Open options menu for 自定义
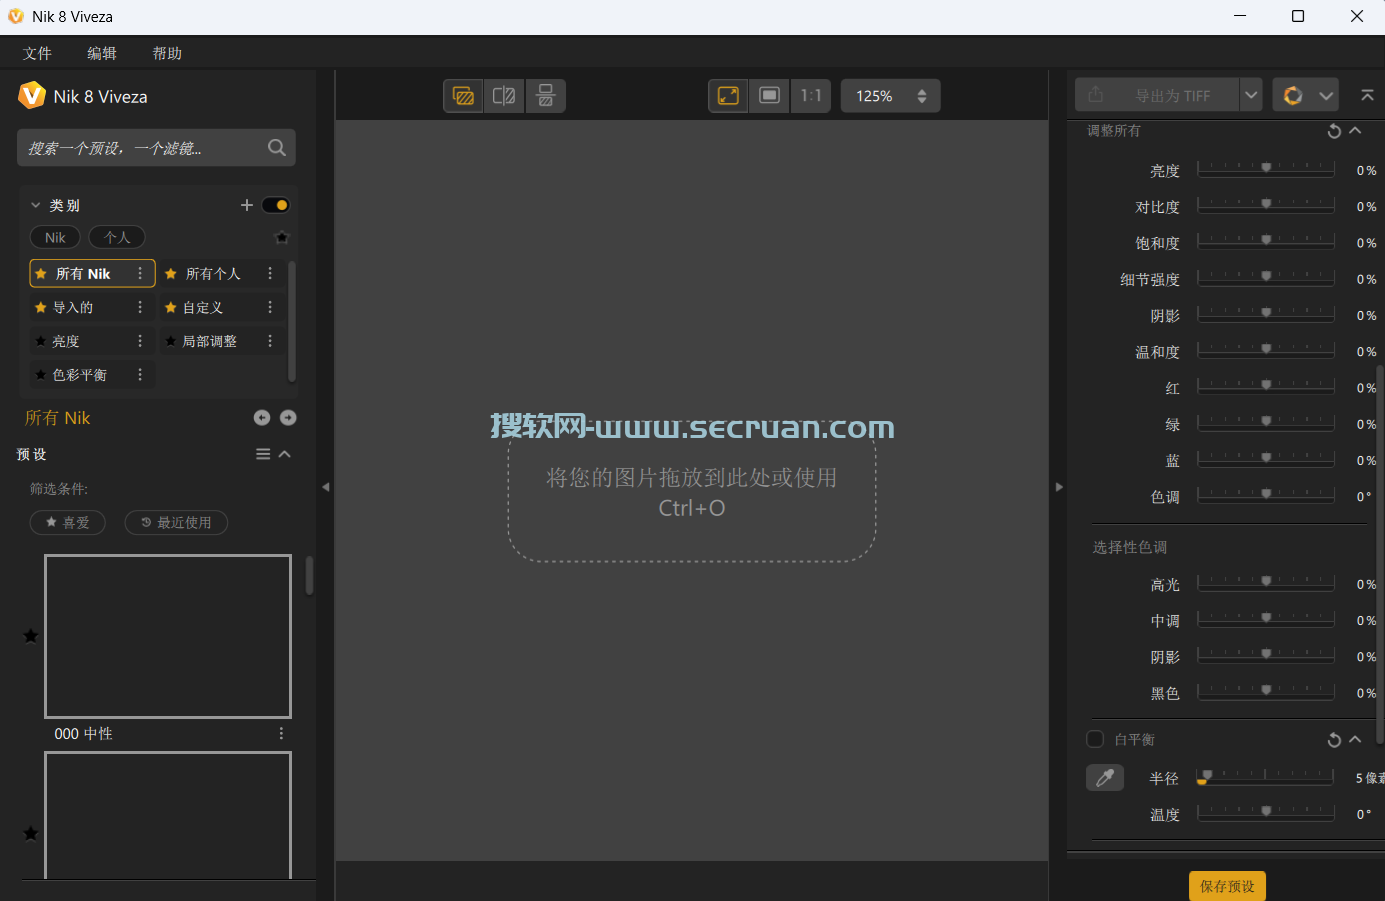Viewport: 1385px width, 901px height. point(270,307)
